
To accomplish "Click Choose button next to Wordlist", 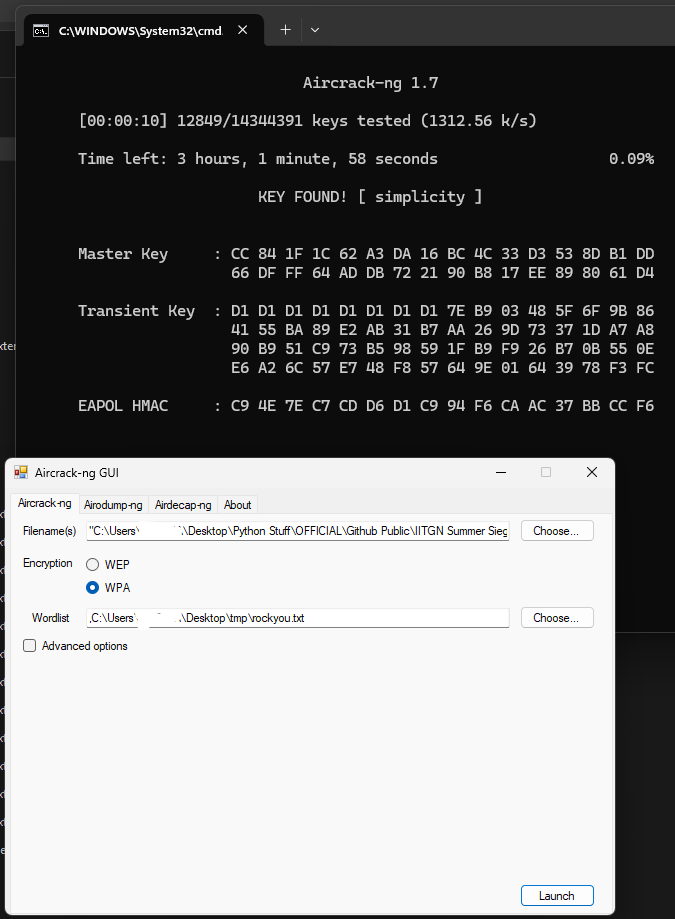I will (x=557, y=618).
